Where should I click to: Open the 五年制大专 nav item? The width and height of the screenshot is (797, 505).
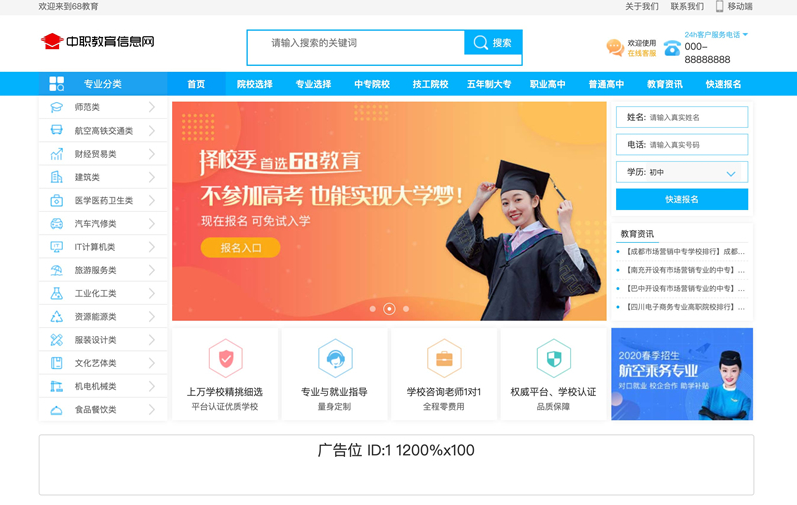click(x=489, y=84)
